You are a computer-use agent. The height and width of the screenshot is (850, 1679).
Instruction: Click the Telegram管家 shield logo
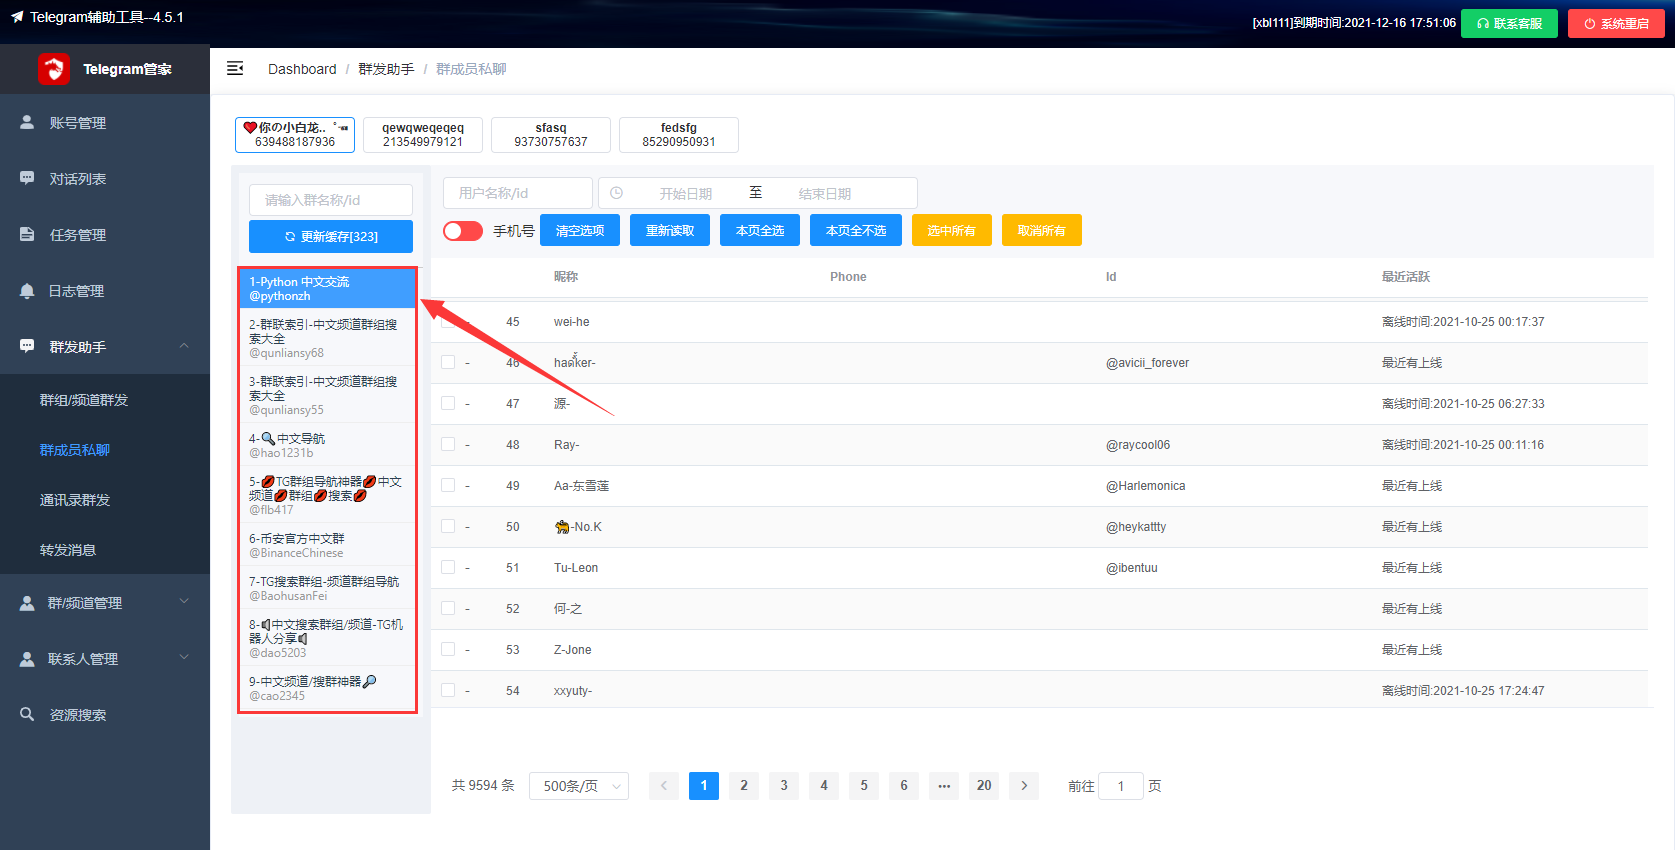[54, 69]
